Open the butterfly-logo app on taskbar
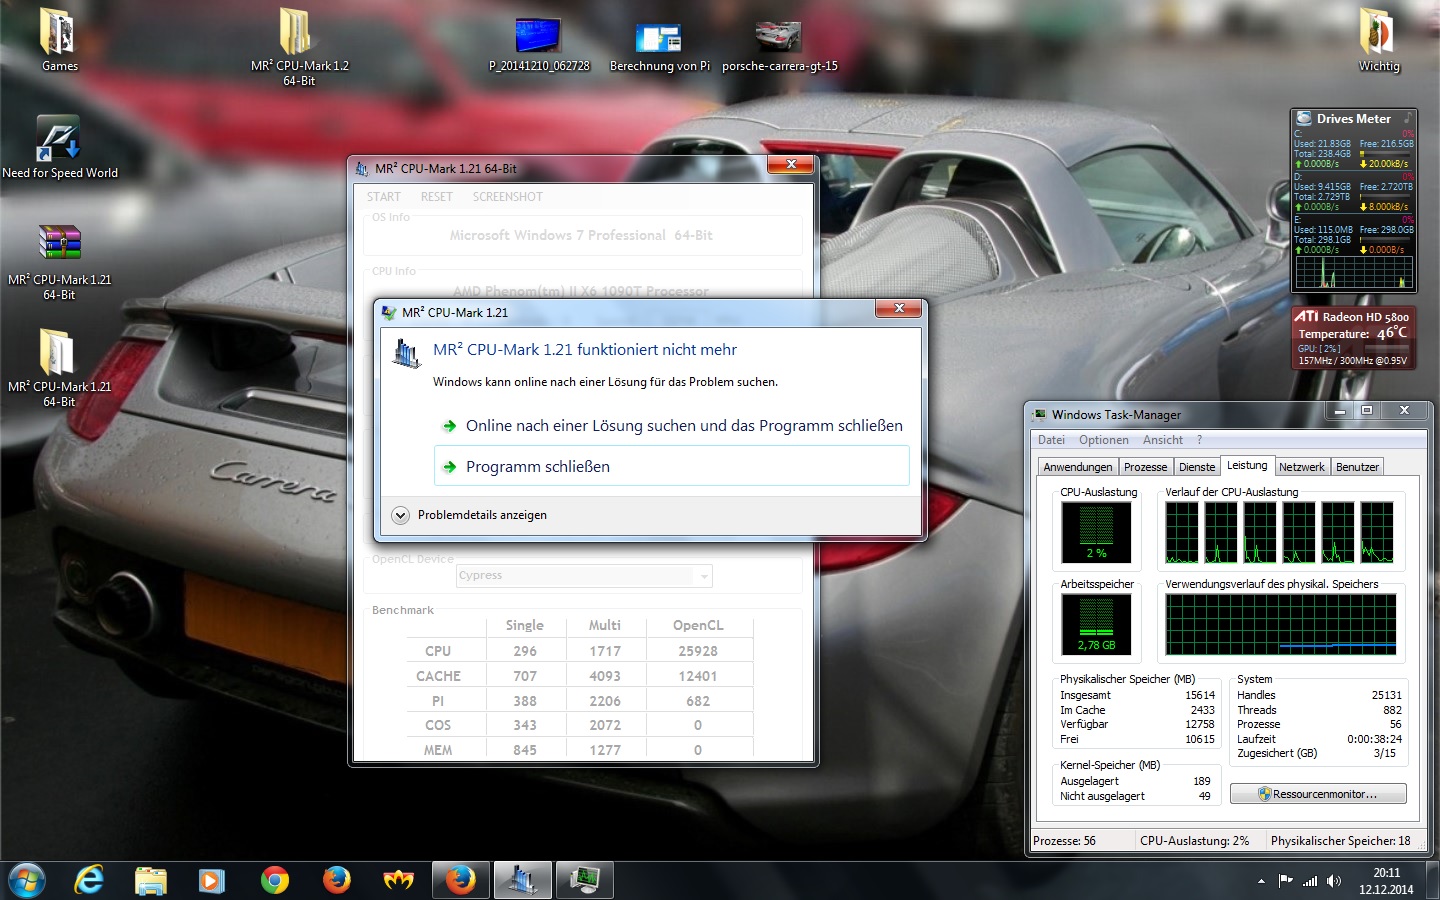The height and width of the screenshot is (900, 1440). [x=398, y=880]
